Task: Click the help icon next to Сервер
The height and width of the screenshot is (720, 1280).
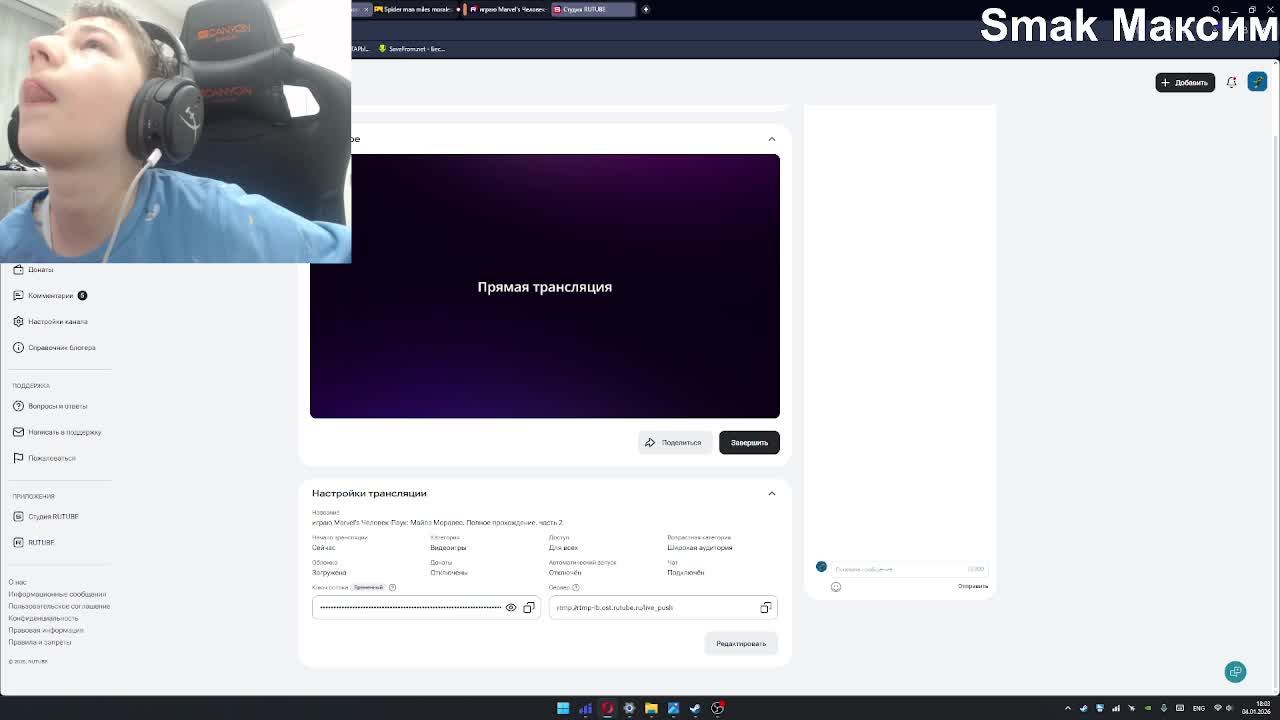Action: click(577, 587)
